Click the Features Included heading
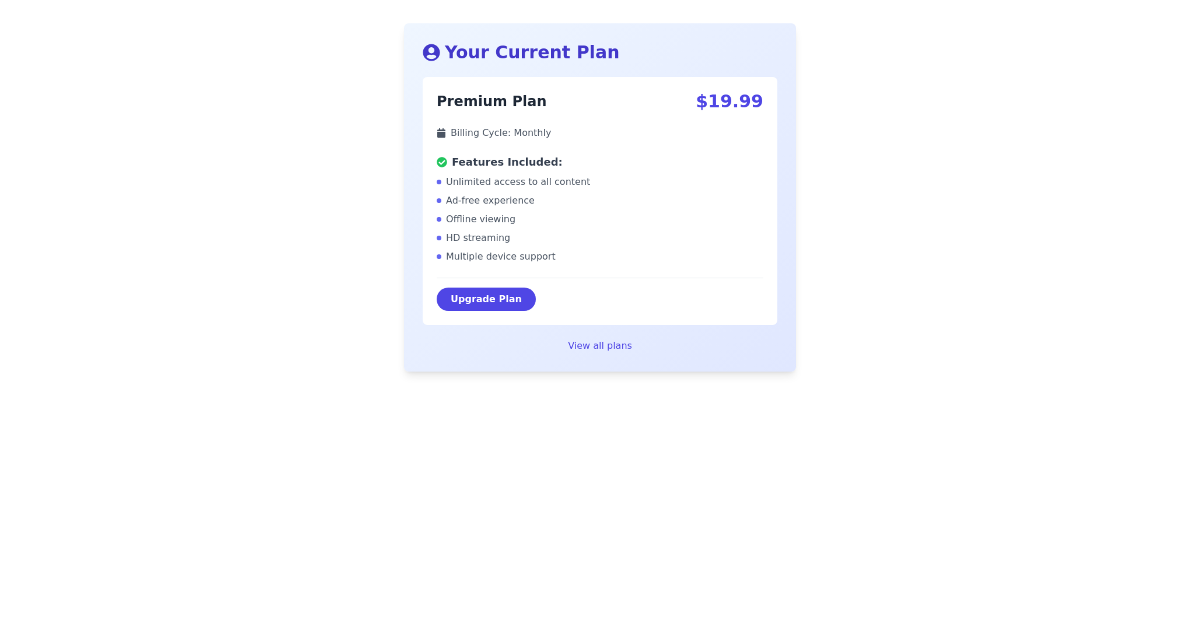The width and height of the screenshot is (1200, 630). coord(506,161)
